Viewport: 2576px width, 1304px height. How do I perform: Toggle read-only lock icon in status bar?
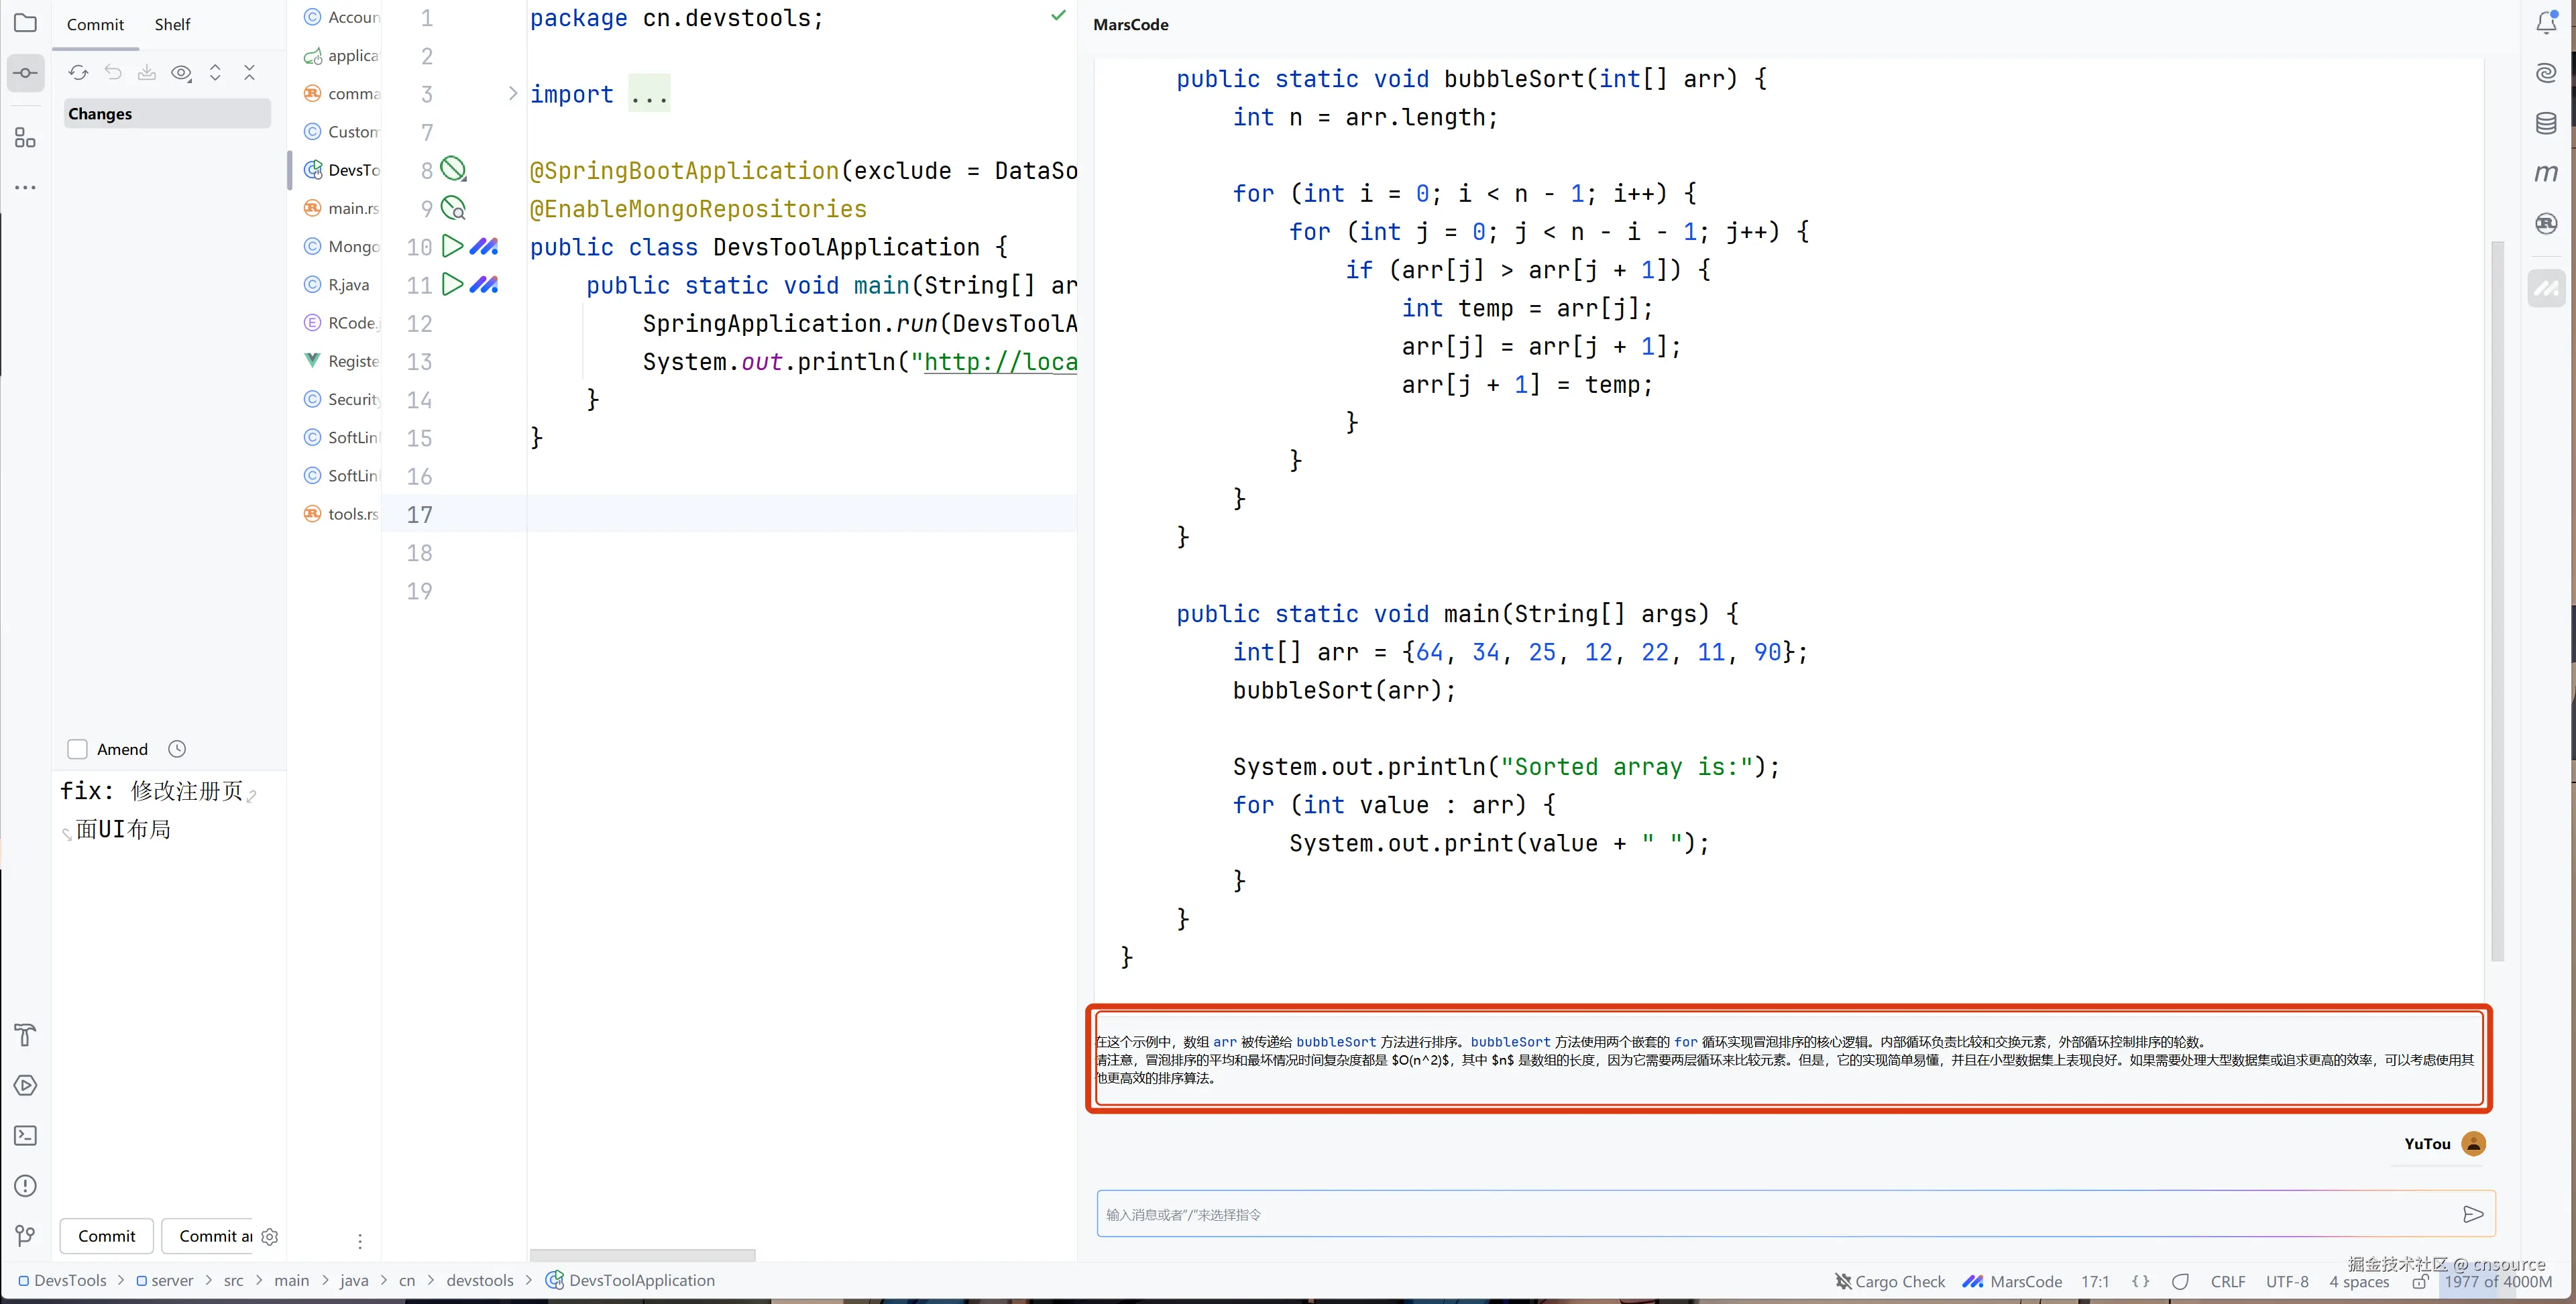point(2419,1281)
